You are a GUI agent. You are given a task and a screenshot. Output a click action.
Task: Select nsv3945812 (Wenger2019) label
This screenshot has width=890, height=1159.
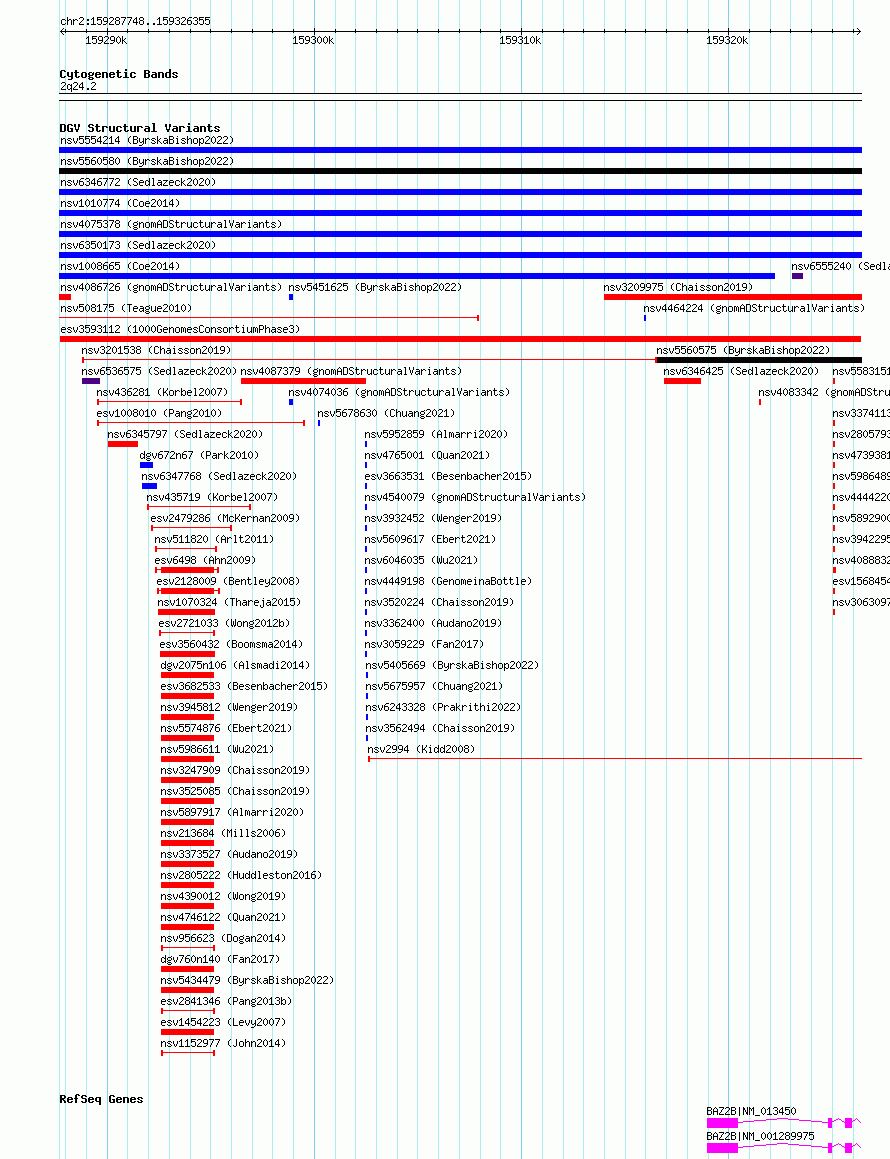[x=229, y=707]
